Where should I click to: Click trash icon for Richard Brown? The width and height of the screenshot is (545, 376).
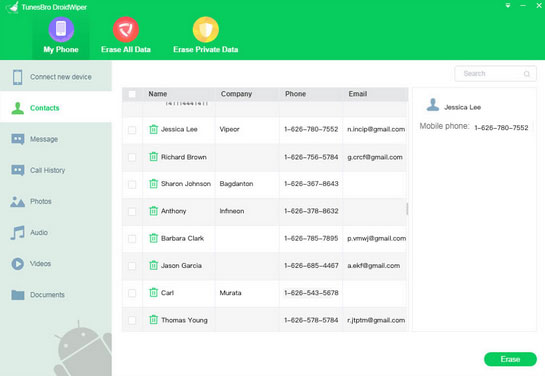(x=153, y=156)
